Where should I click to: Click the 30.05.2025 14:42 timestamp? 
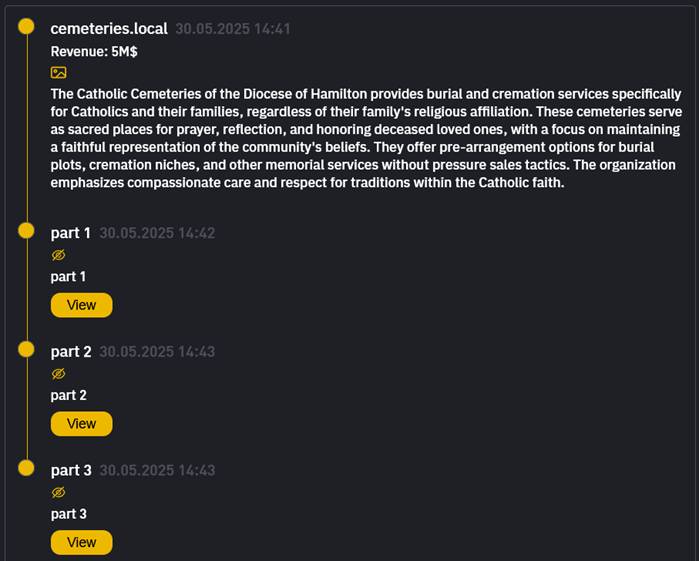tap(157, 233)
